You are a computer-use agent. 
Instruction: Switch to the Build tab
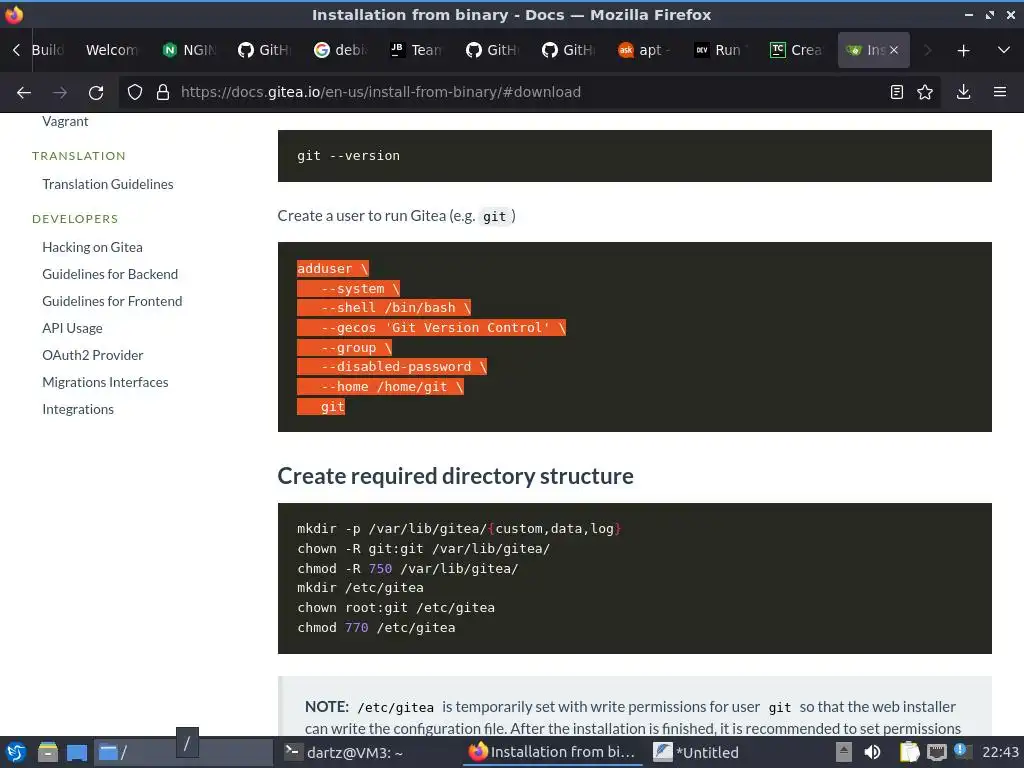[49, 50]
